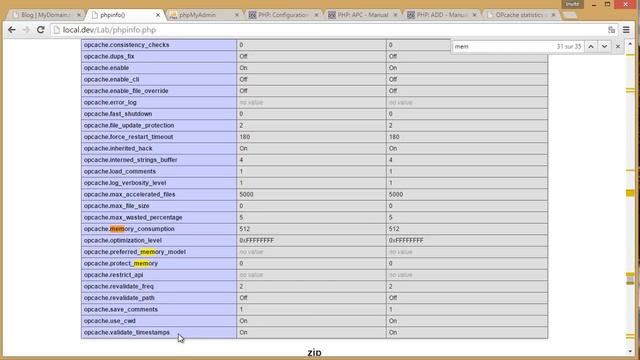Jump to next find result
This screenshot has width=640, height=360.
604,47
